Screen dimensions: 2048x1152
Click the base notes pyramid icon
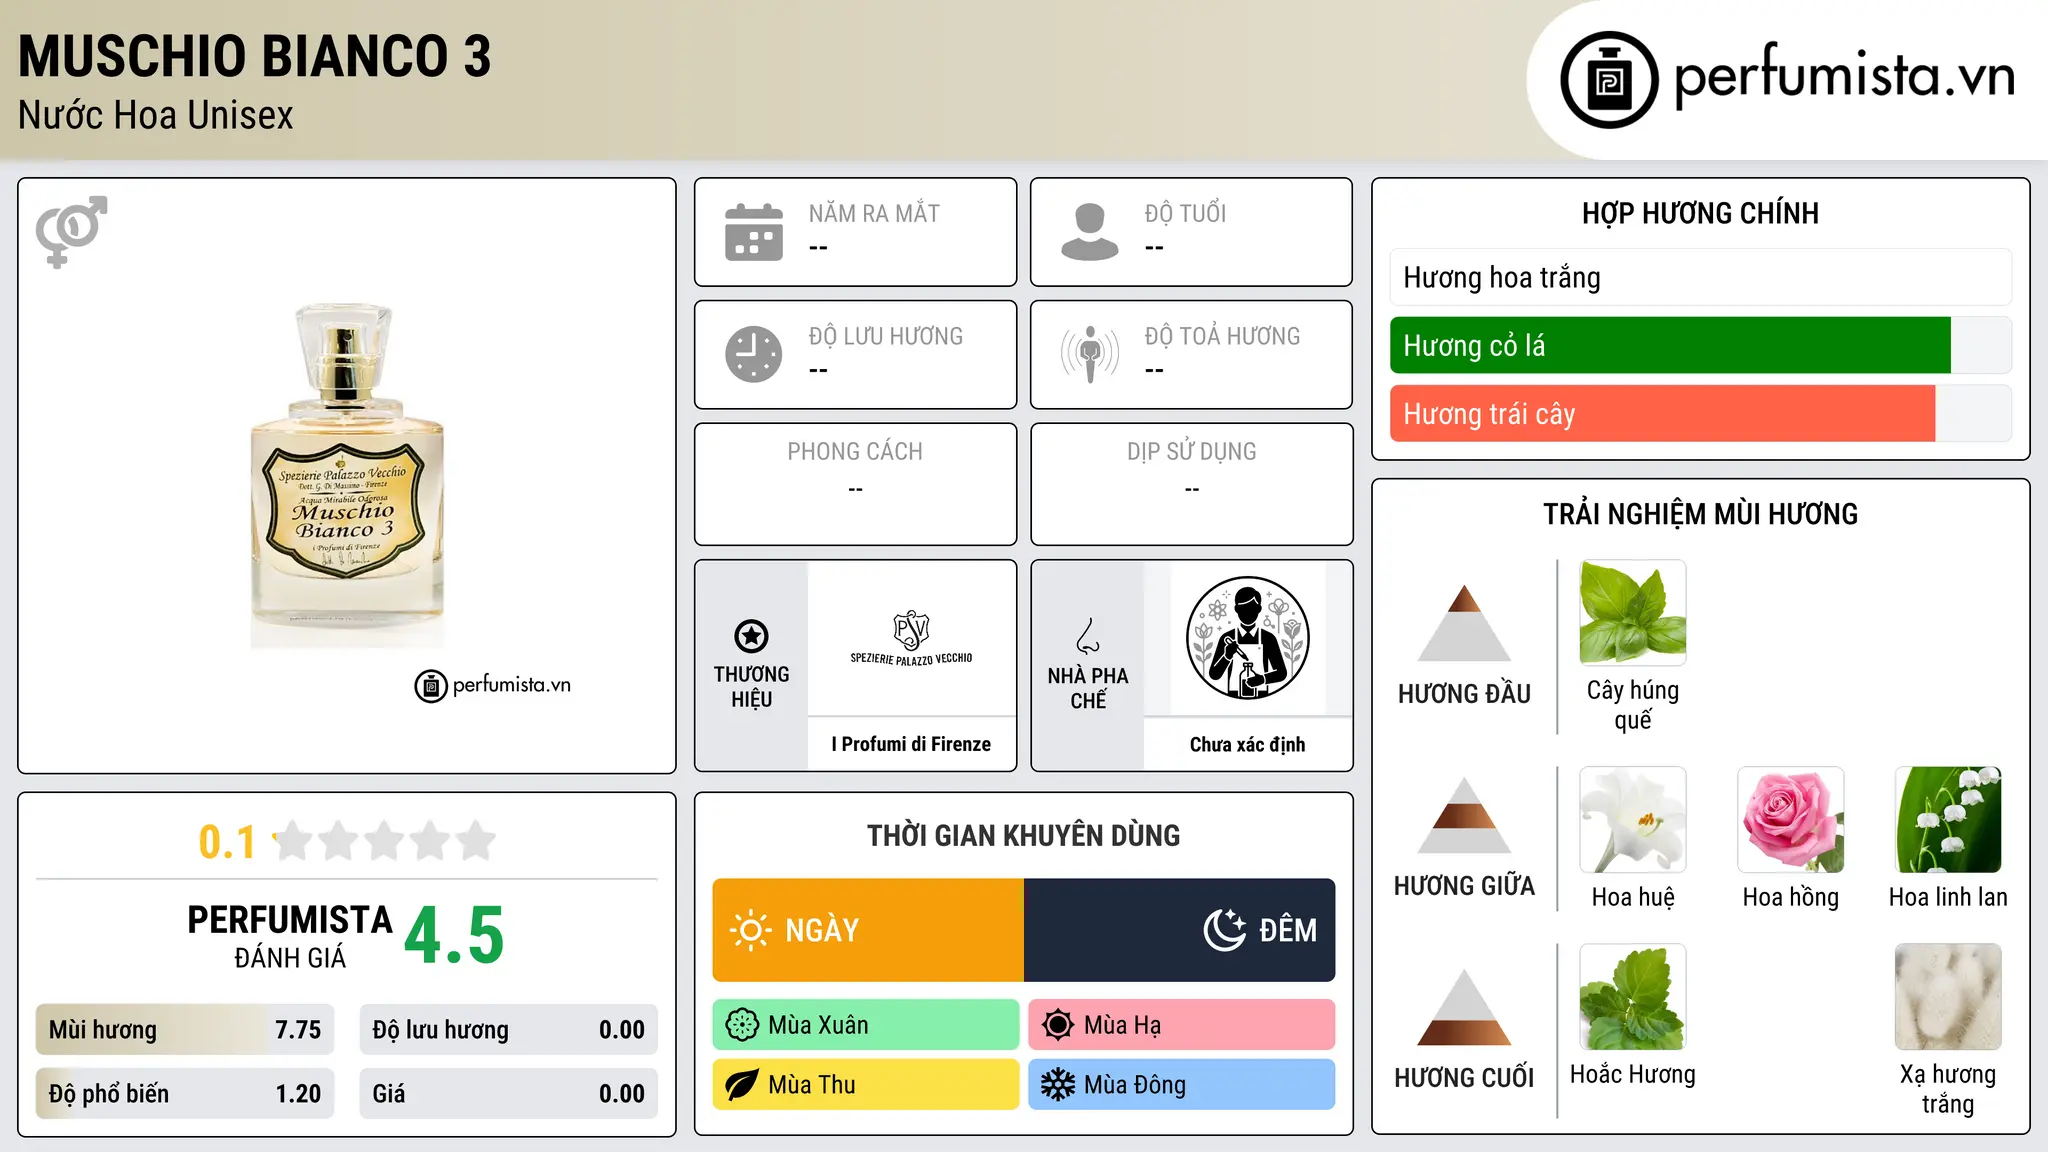point(1464,1007)
